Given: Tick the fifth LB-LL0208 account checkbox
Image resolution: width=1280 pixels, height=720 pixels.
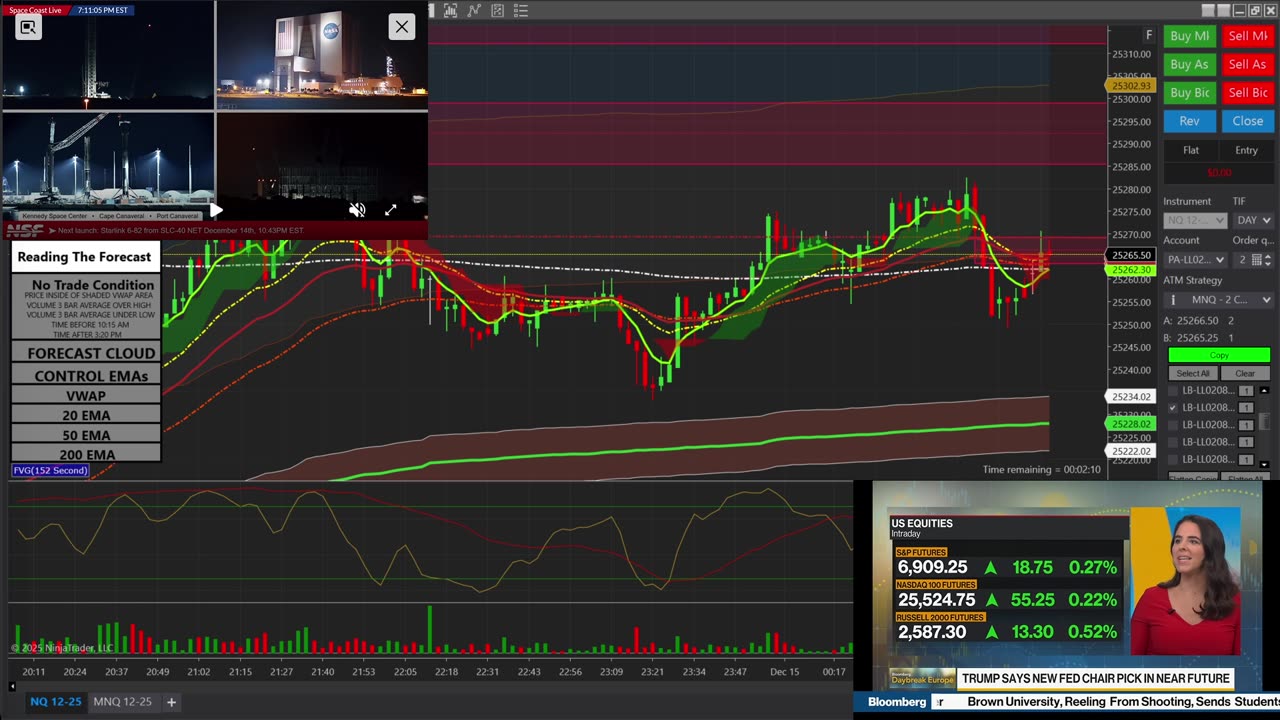Looking at the screenshot, I should pos(1173,459).
